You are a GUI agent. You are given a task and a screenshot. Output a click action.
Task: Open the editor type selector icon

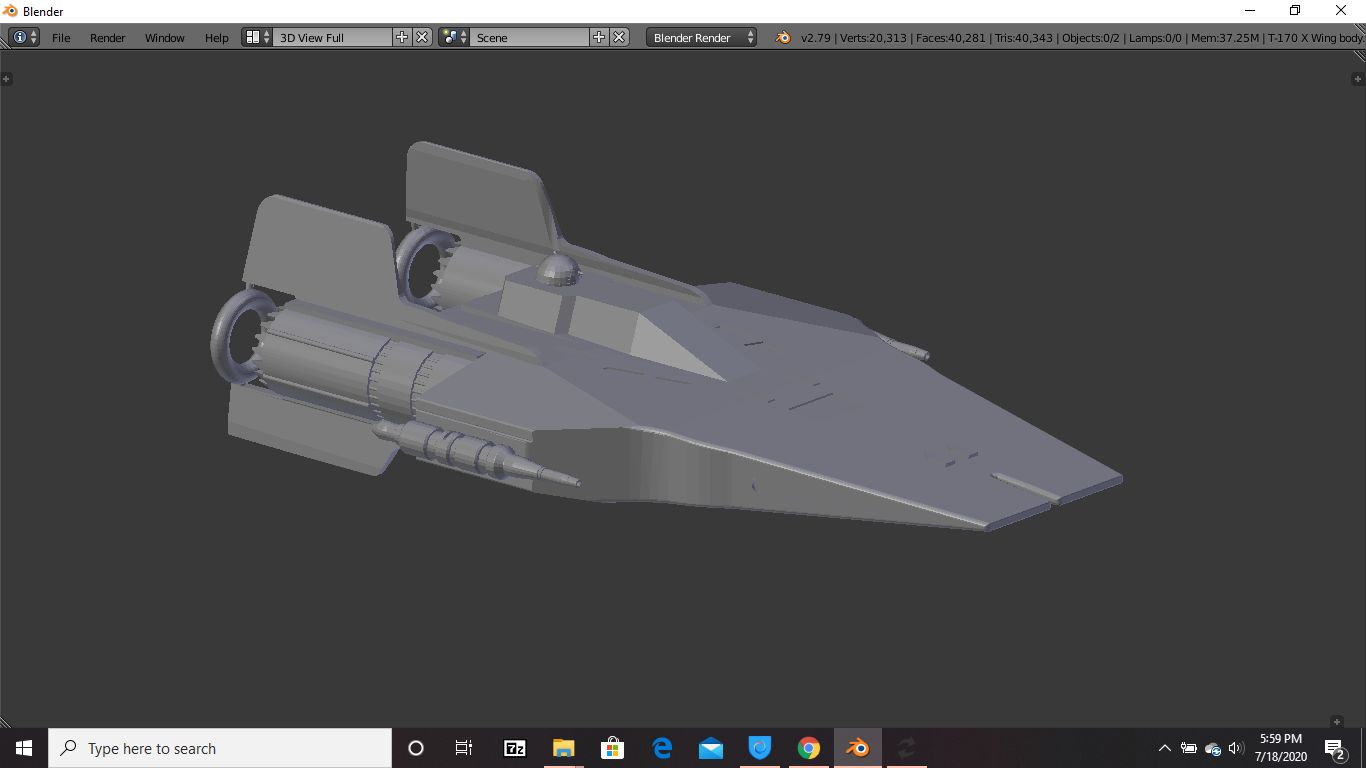pos(18,37)
